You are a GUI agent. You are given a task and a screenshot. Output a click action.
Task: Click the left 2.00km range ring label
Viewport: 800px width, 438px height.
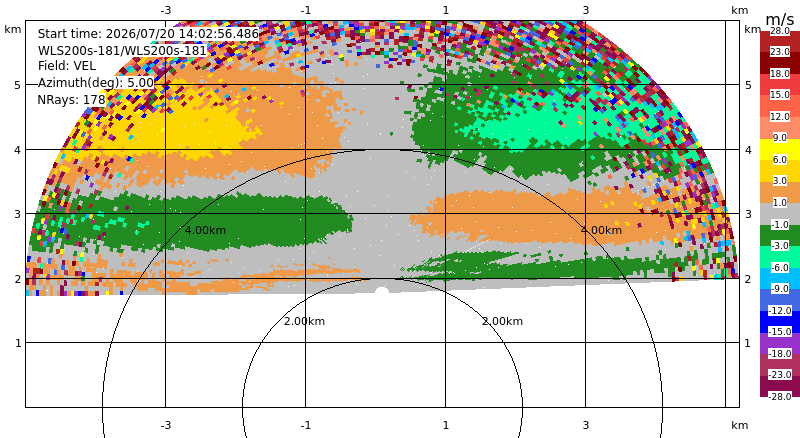click(x=304, y=321)
